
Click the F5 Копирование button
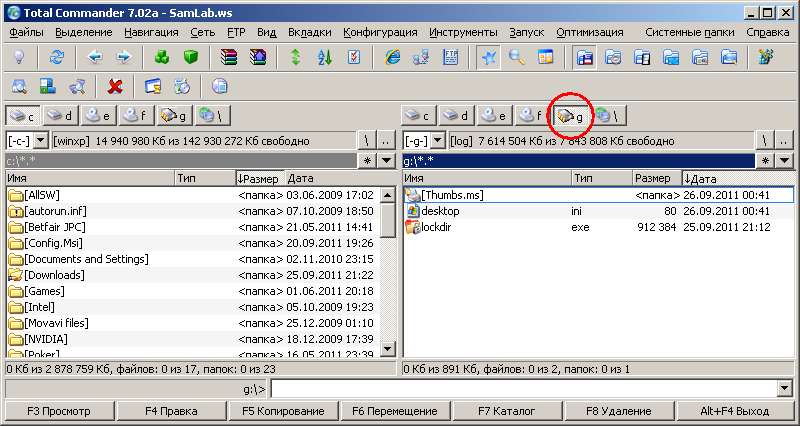283,411
